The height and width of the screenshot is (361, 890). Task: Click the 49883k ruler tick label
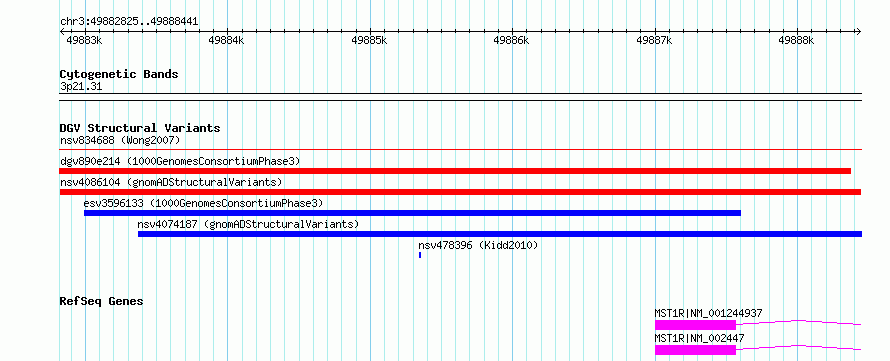click(x=84, y=40)
